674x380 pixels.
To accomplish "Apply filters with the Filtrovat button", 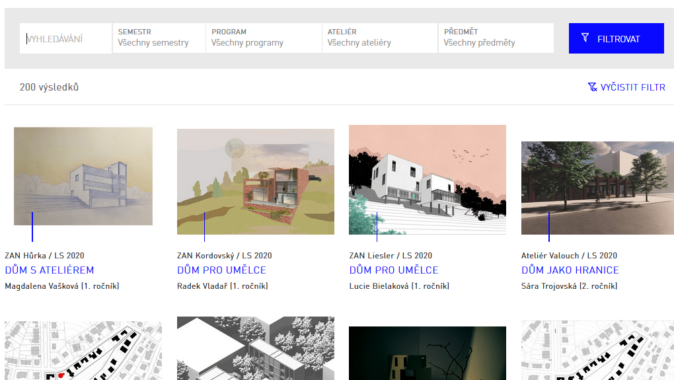I will [616, 38].
